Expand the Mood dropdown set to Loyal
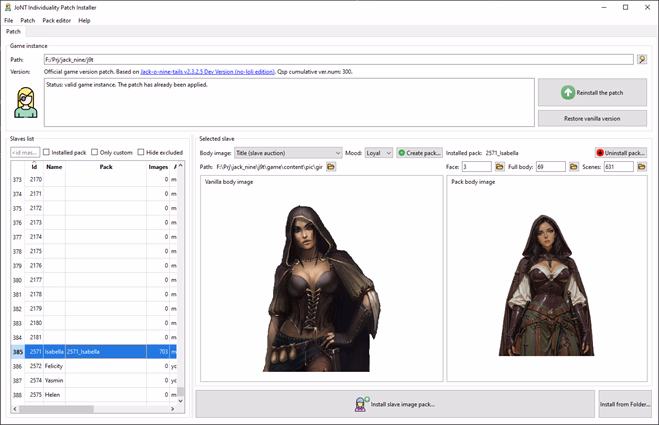659x425 pixels. 378,153
